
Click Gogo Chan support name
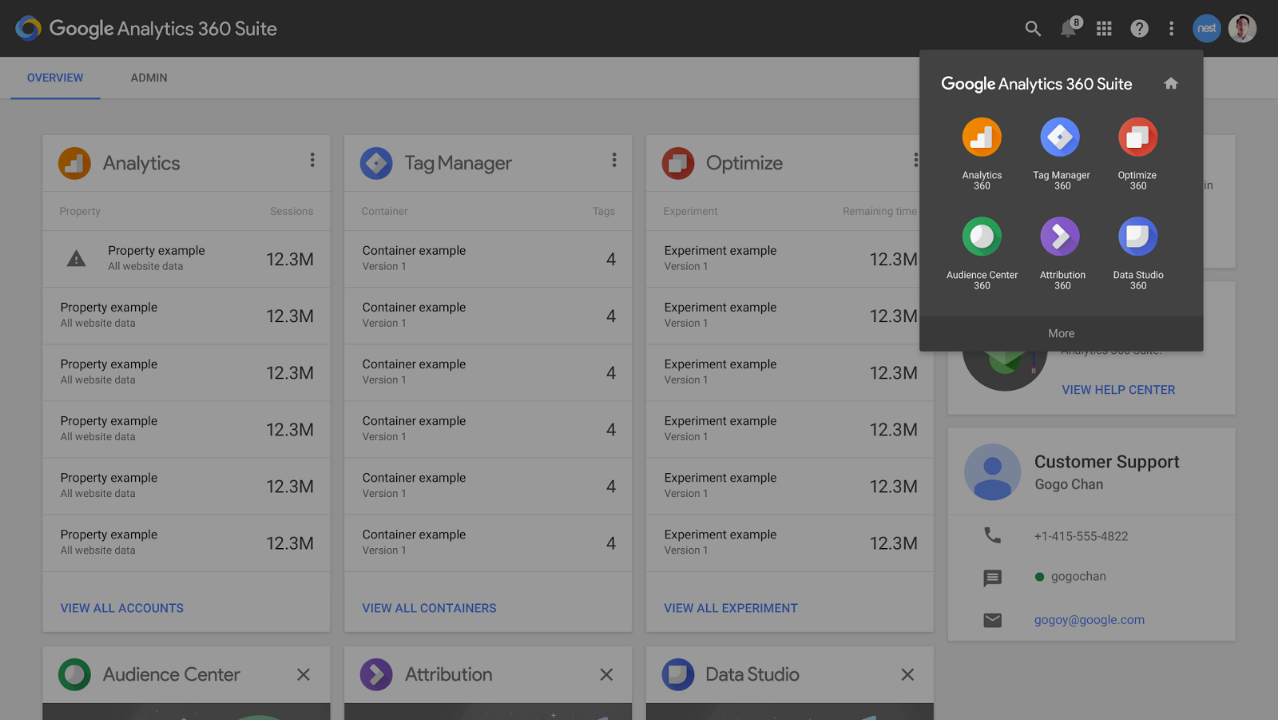1069,484
